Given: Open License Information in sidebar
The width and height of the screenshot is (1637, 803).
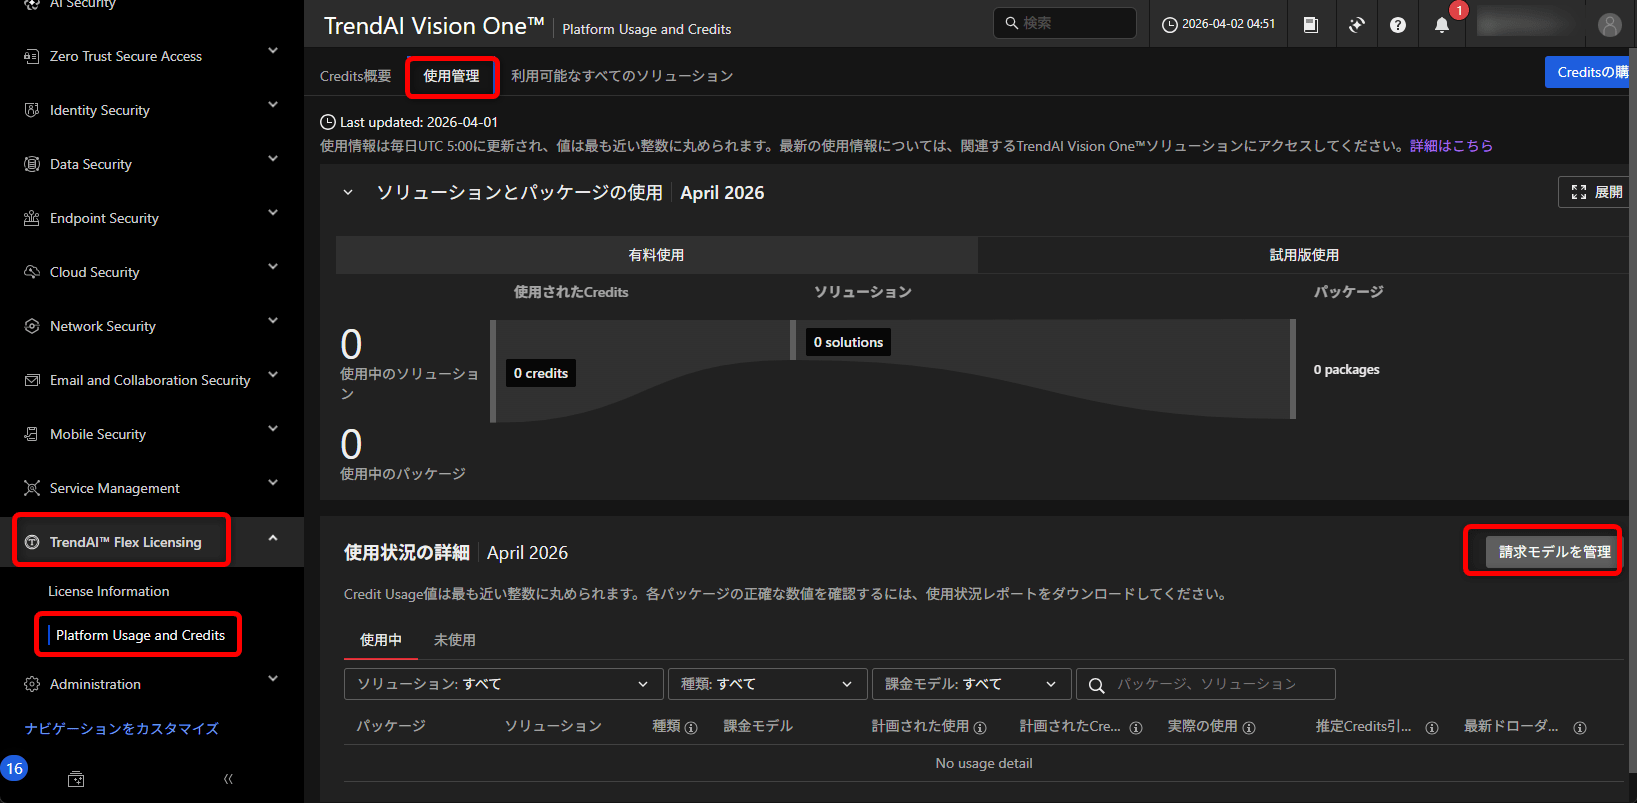Looking at the screenshot, I should [x=109, y=591].
